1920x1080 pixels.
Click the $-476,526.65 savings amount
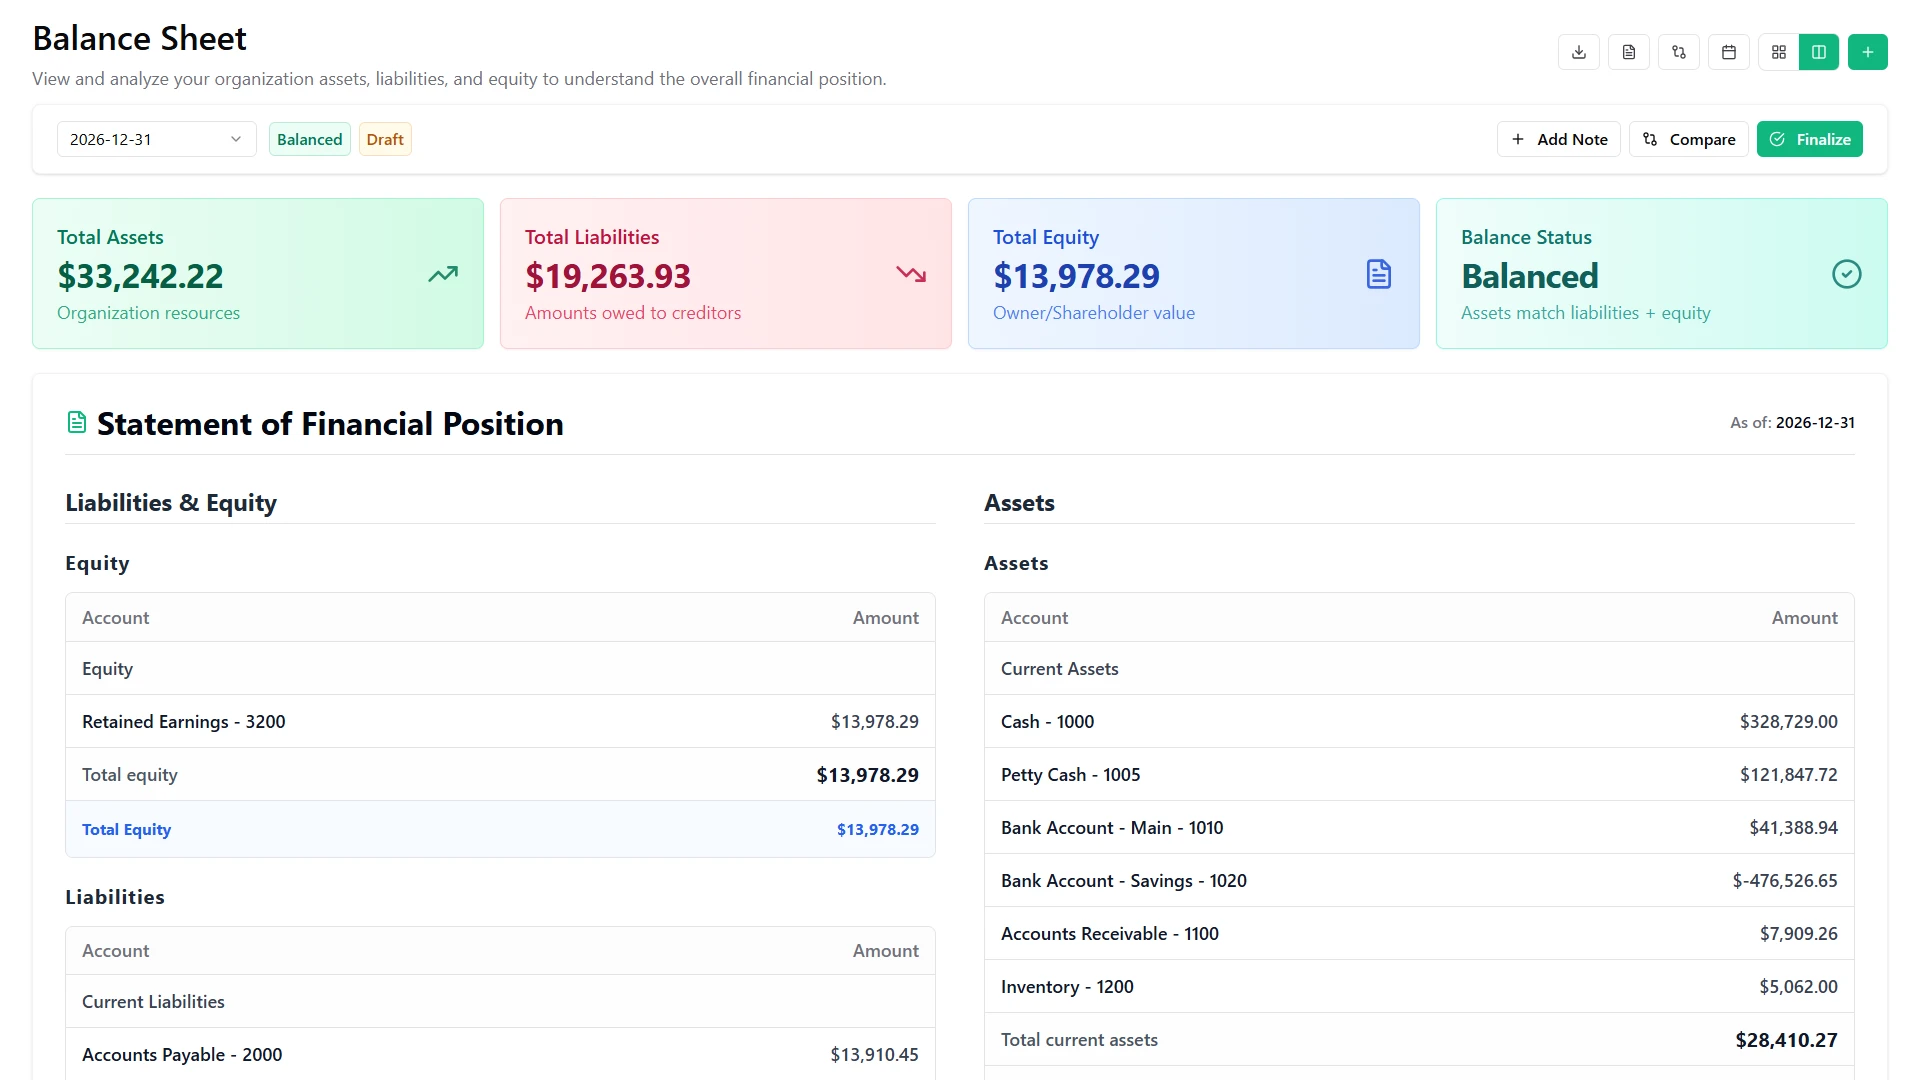1785,881
